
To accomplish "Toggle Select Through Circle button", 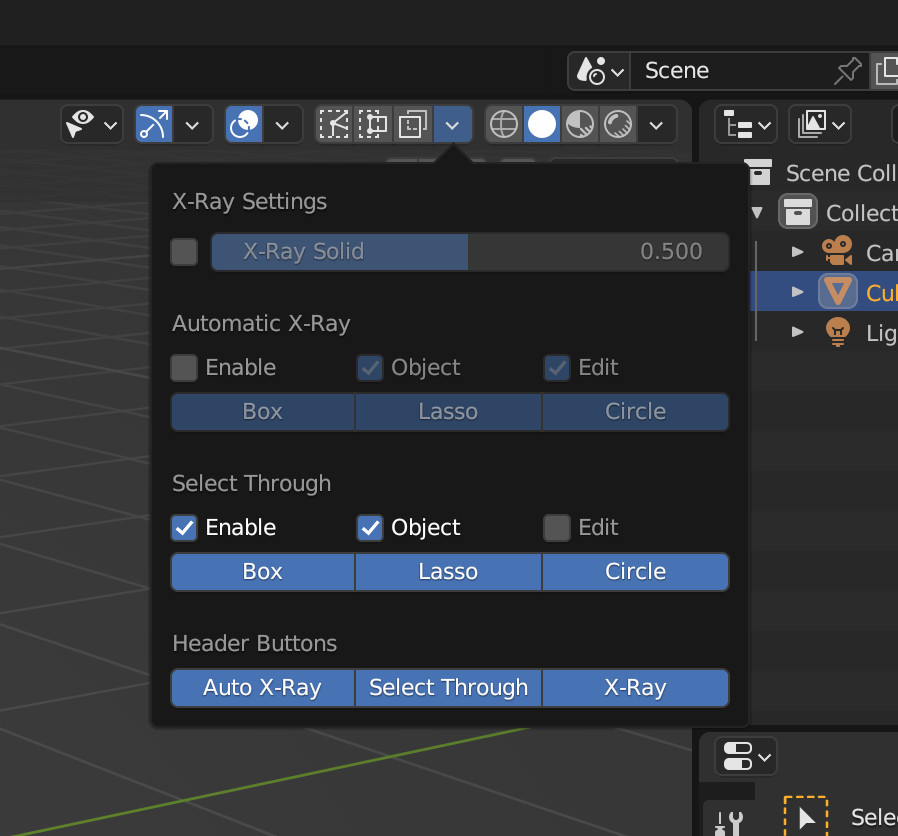I will point(636,572).
